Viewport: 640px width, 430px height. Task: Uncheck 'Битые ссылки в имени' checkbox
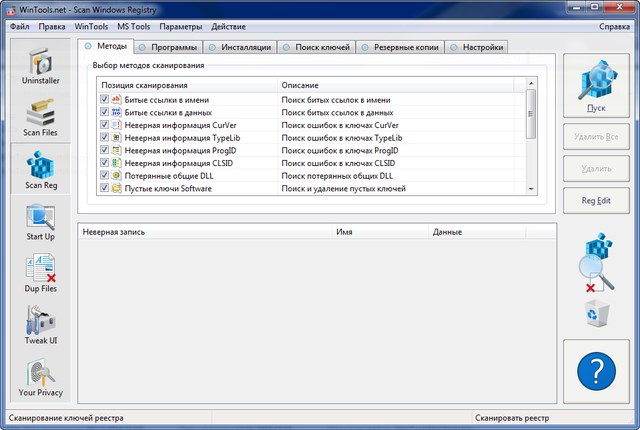click(104, 101)
